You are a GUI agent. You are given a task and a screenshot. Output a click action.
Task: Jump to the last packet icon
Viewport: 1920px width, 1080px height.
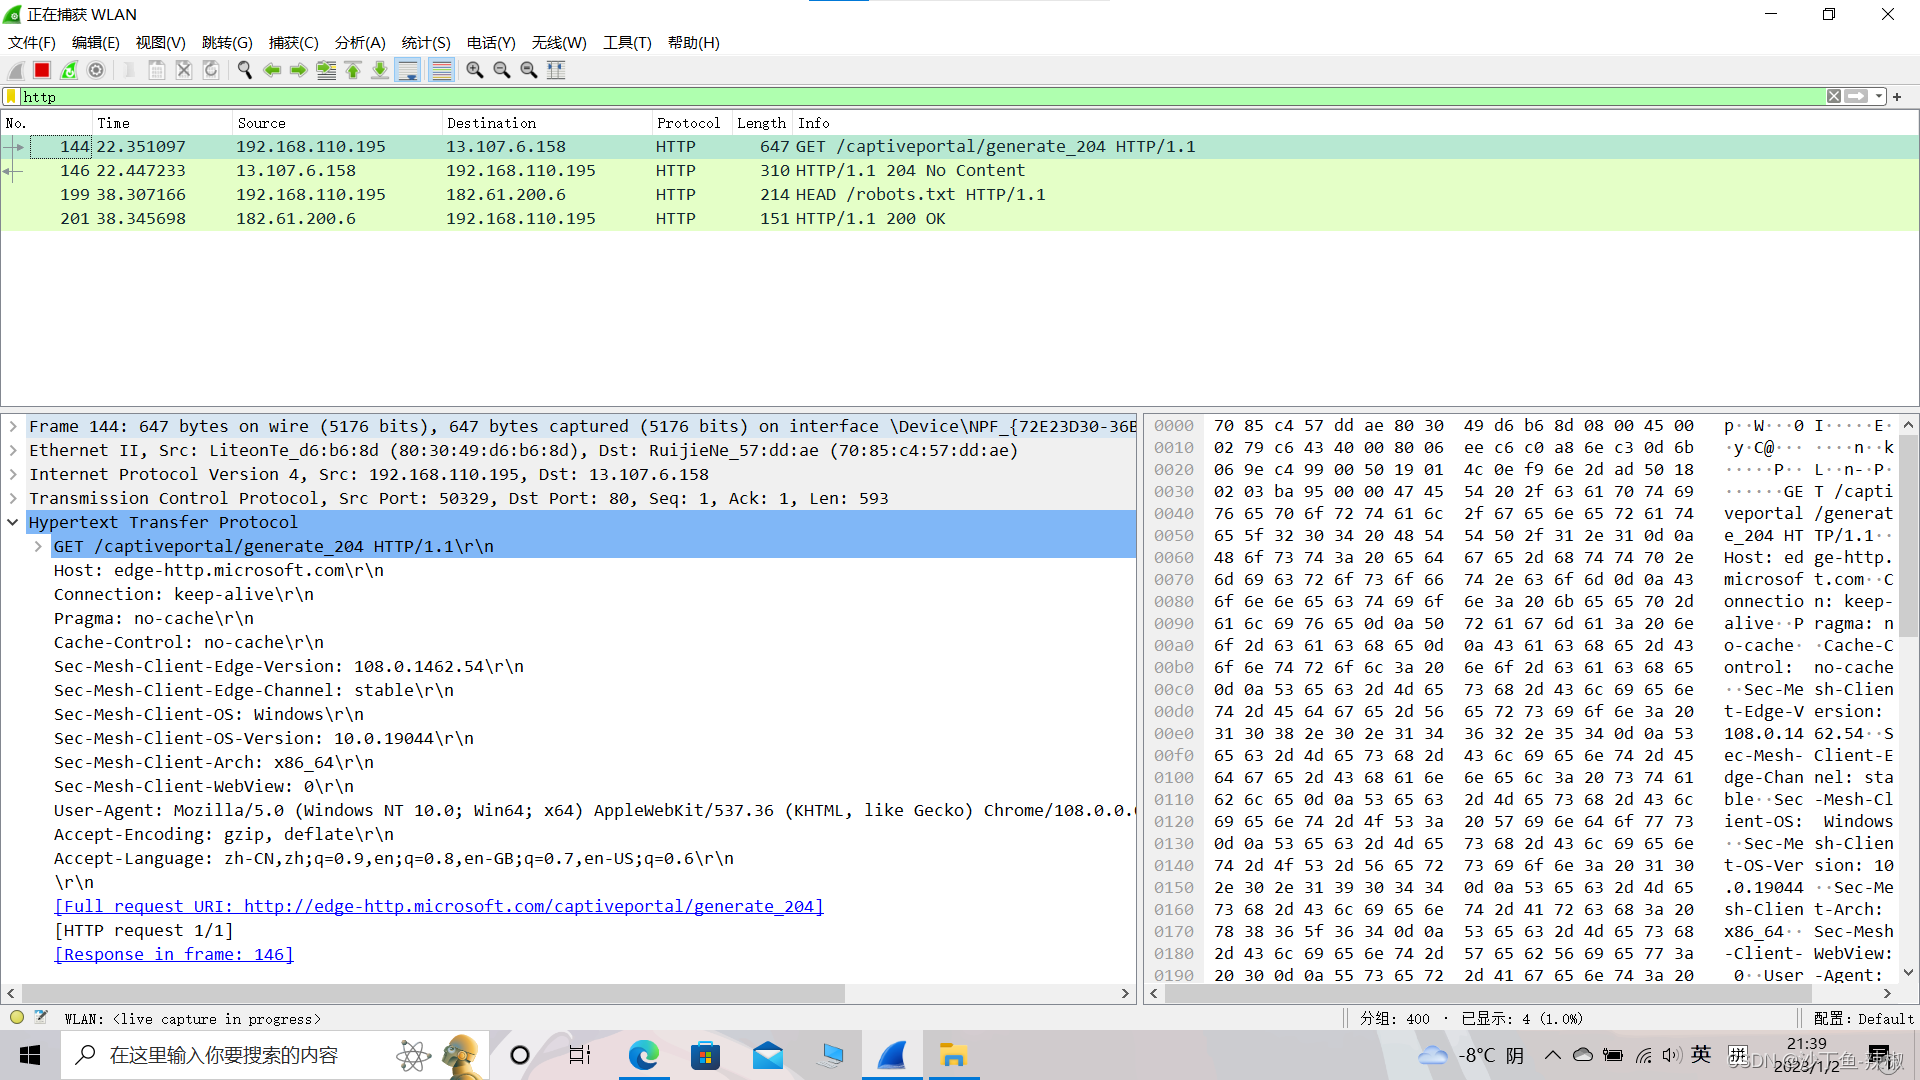(380, 70)
